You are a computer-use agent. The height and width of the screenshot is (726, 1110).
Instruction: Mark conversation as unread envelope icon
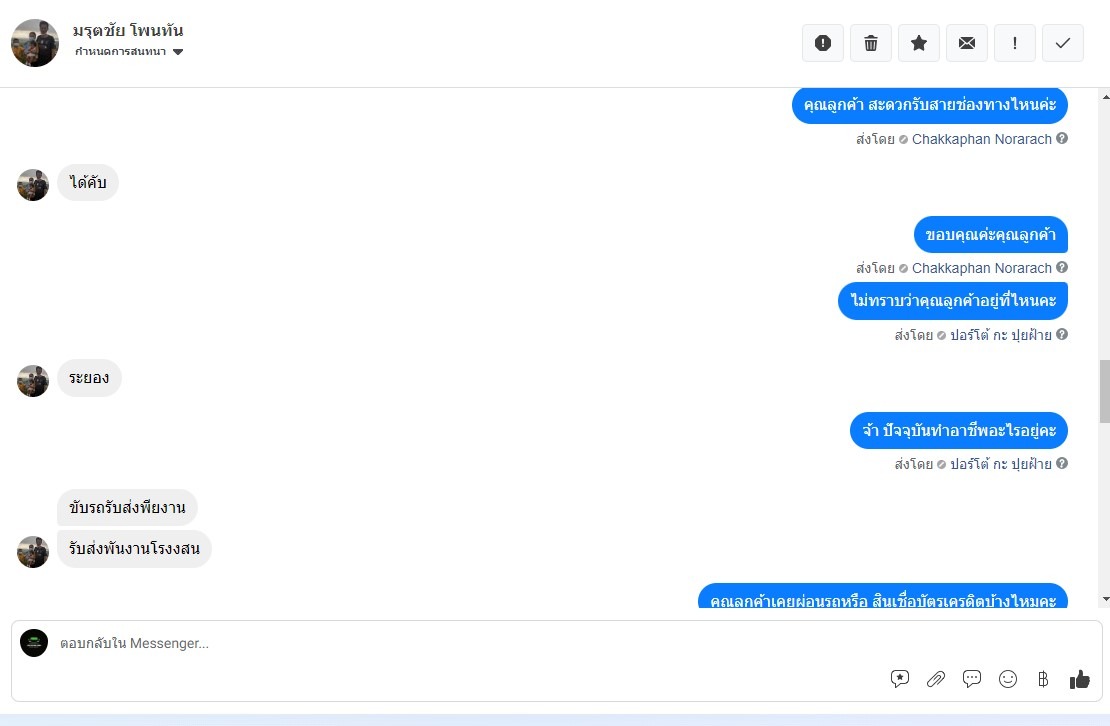[x=967, y=43]
